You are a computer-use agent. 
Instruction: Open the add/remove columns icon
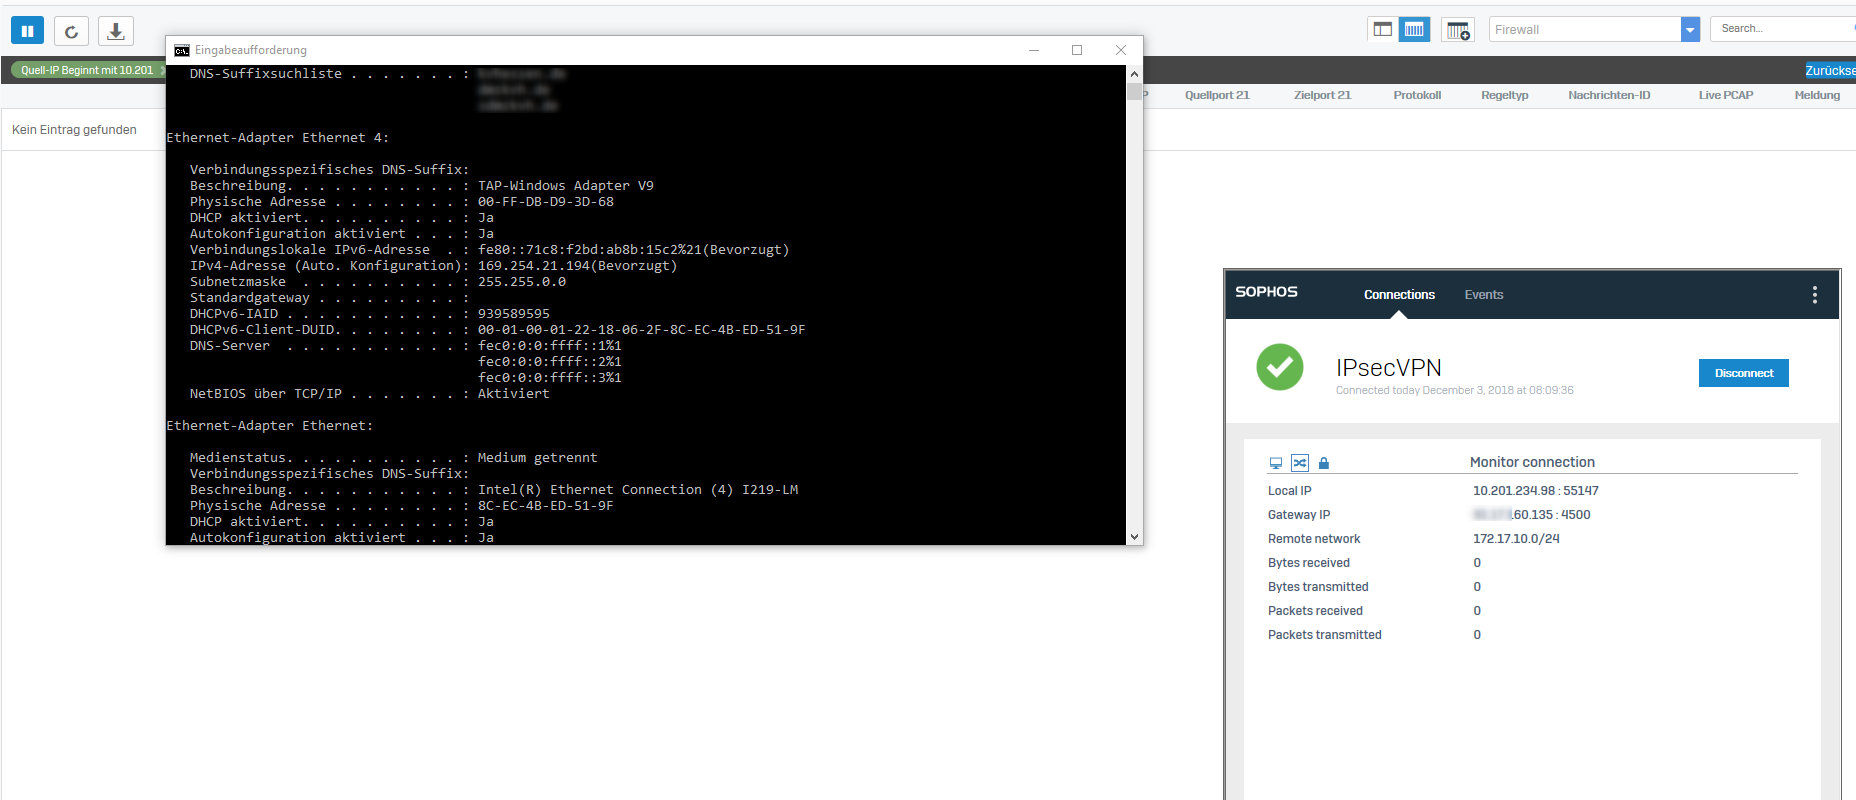[x=1458, y=30]
